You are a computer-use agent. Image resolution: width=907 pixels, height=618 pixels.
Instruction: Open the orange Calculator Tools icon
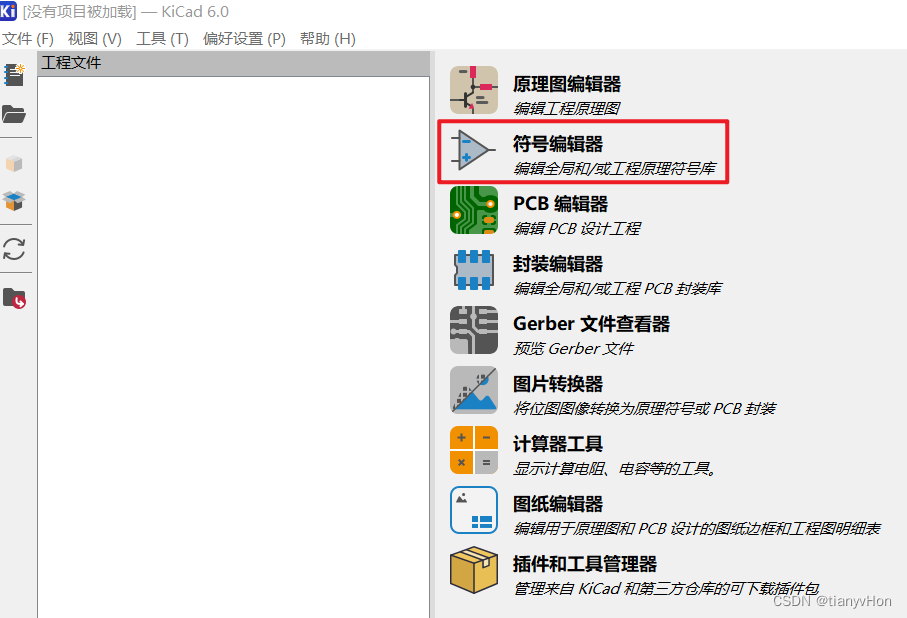point(474,450)
